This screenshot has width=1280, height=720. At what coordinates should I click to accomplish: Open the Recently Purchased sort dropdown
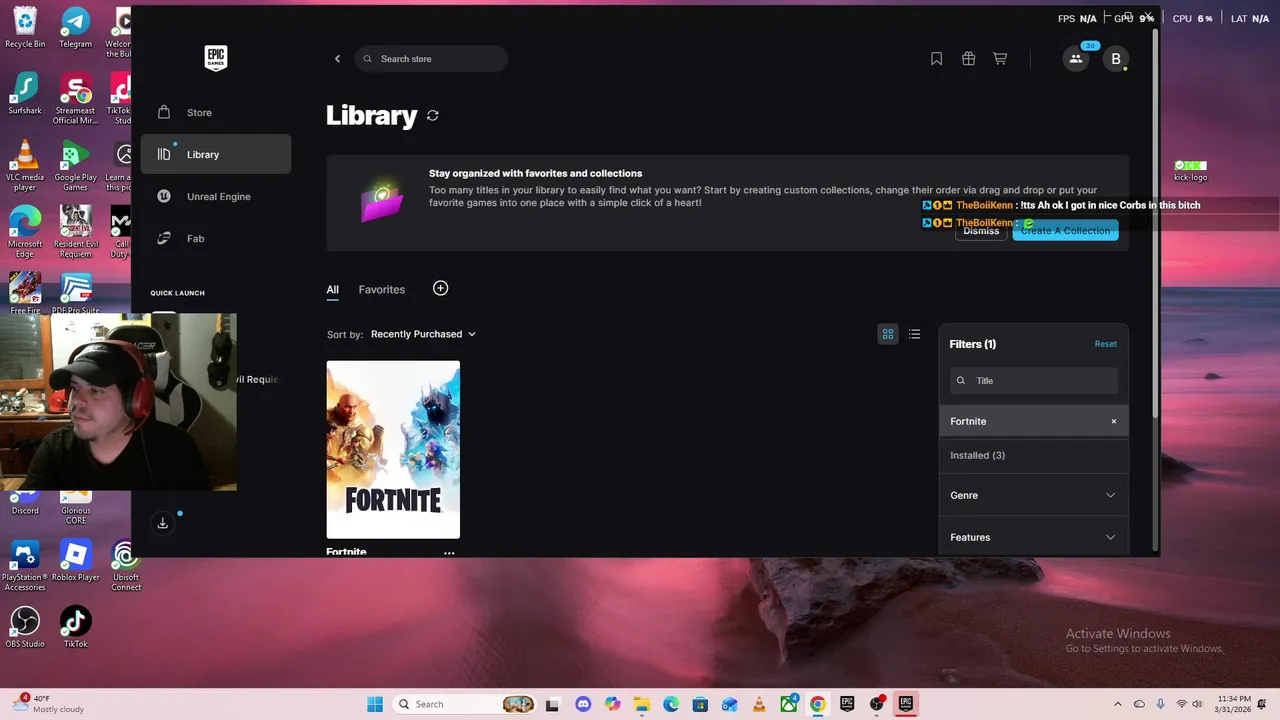423,334
